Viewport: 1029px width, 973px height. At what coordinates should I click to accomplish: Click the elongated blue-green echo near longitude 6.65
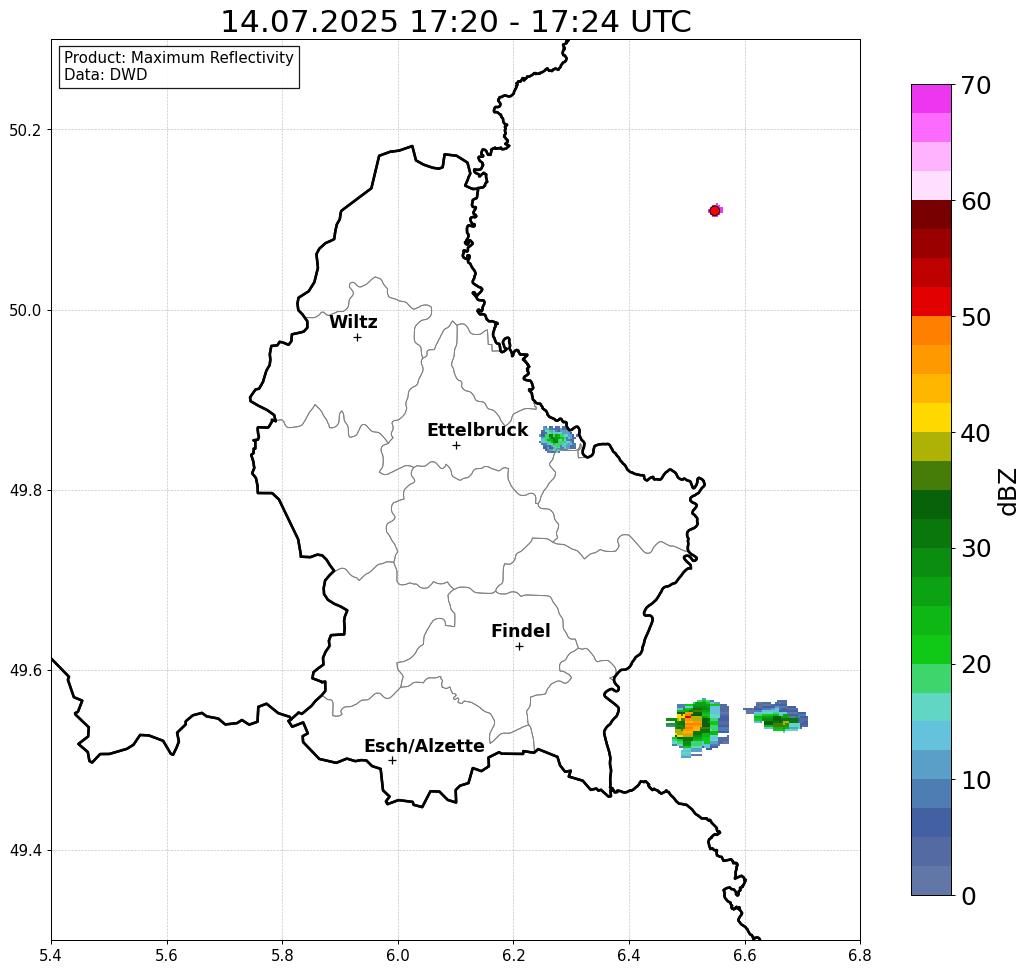pos(776,715)
